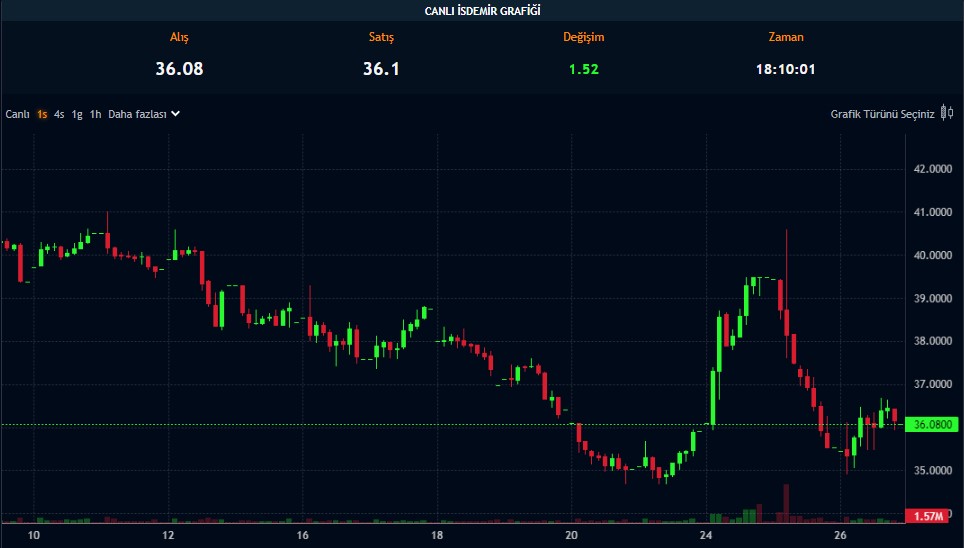The height and width of the screenshot is (548, 964).
Task: Click the chevron beside Daha fazlası
Action: click(x=176, y=114)
